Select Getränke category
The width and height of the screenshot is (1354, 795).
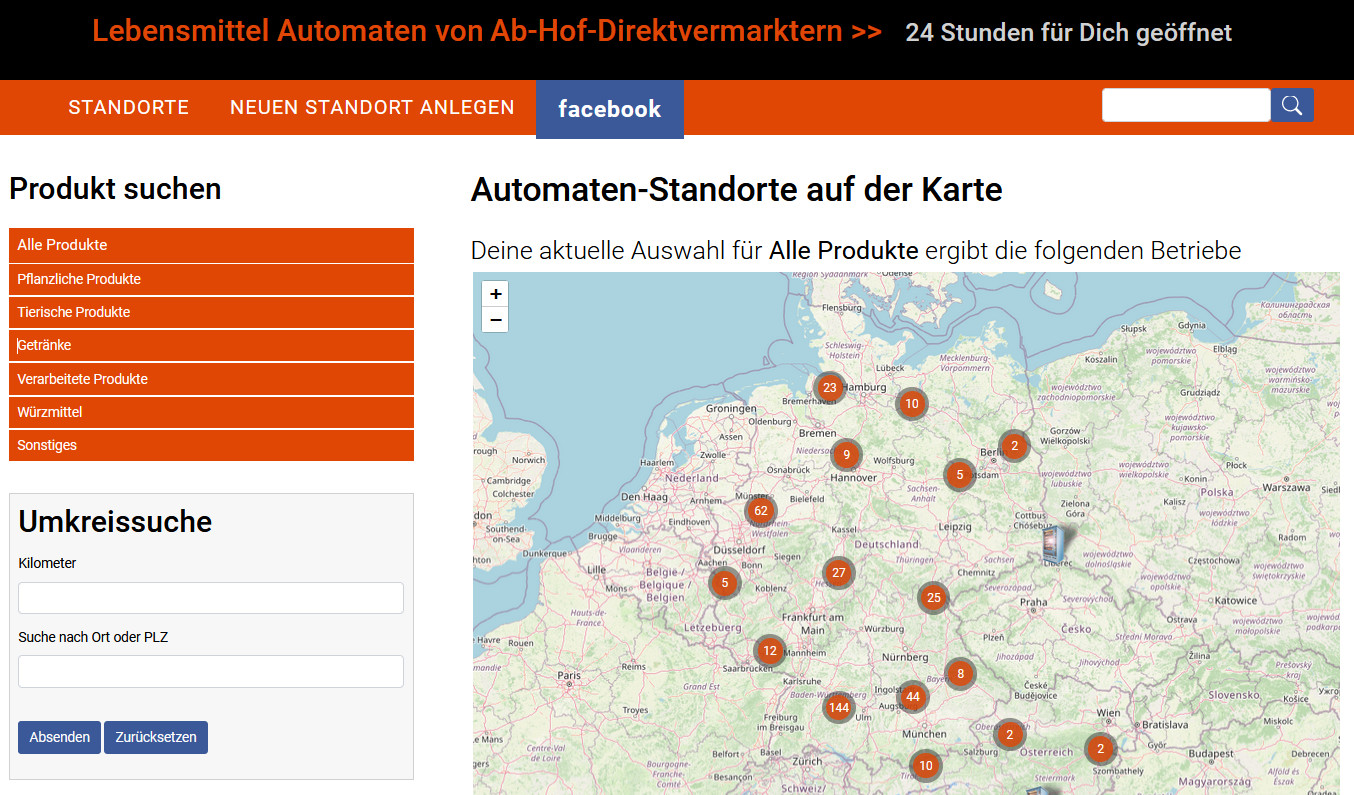(x=211, y=345)
